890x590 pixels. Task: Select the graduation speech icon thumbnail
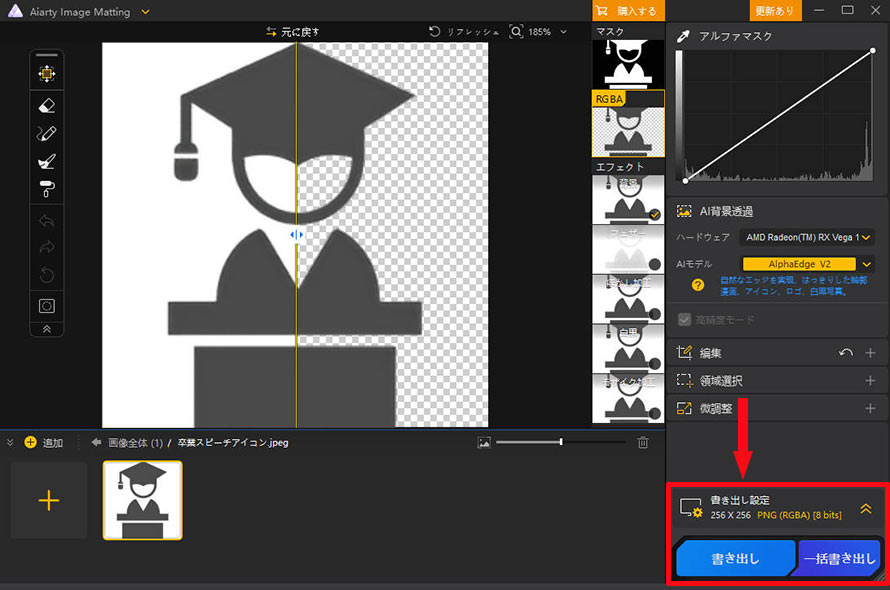coord(142,500)
